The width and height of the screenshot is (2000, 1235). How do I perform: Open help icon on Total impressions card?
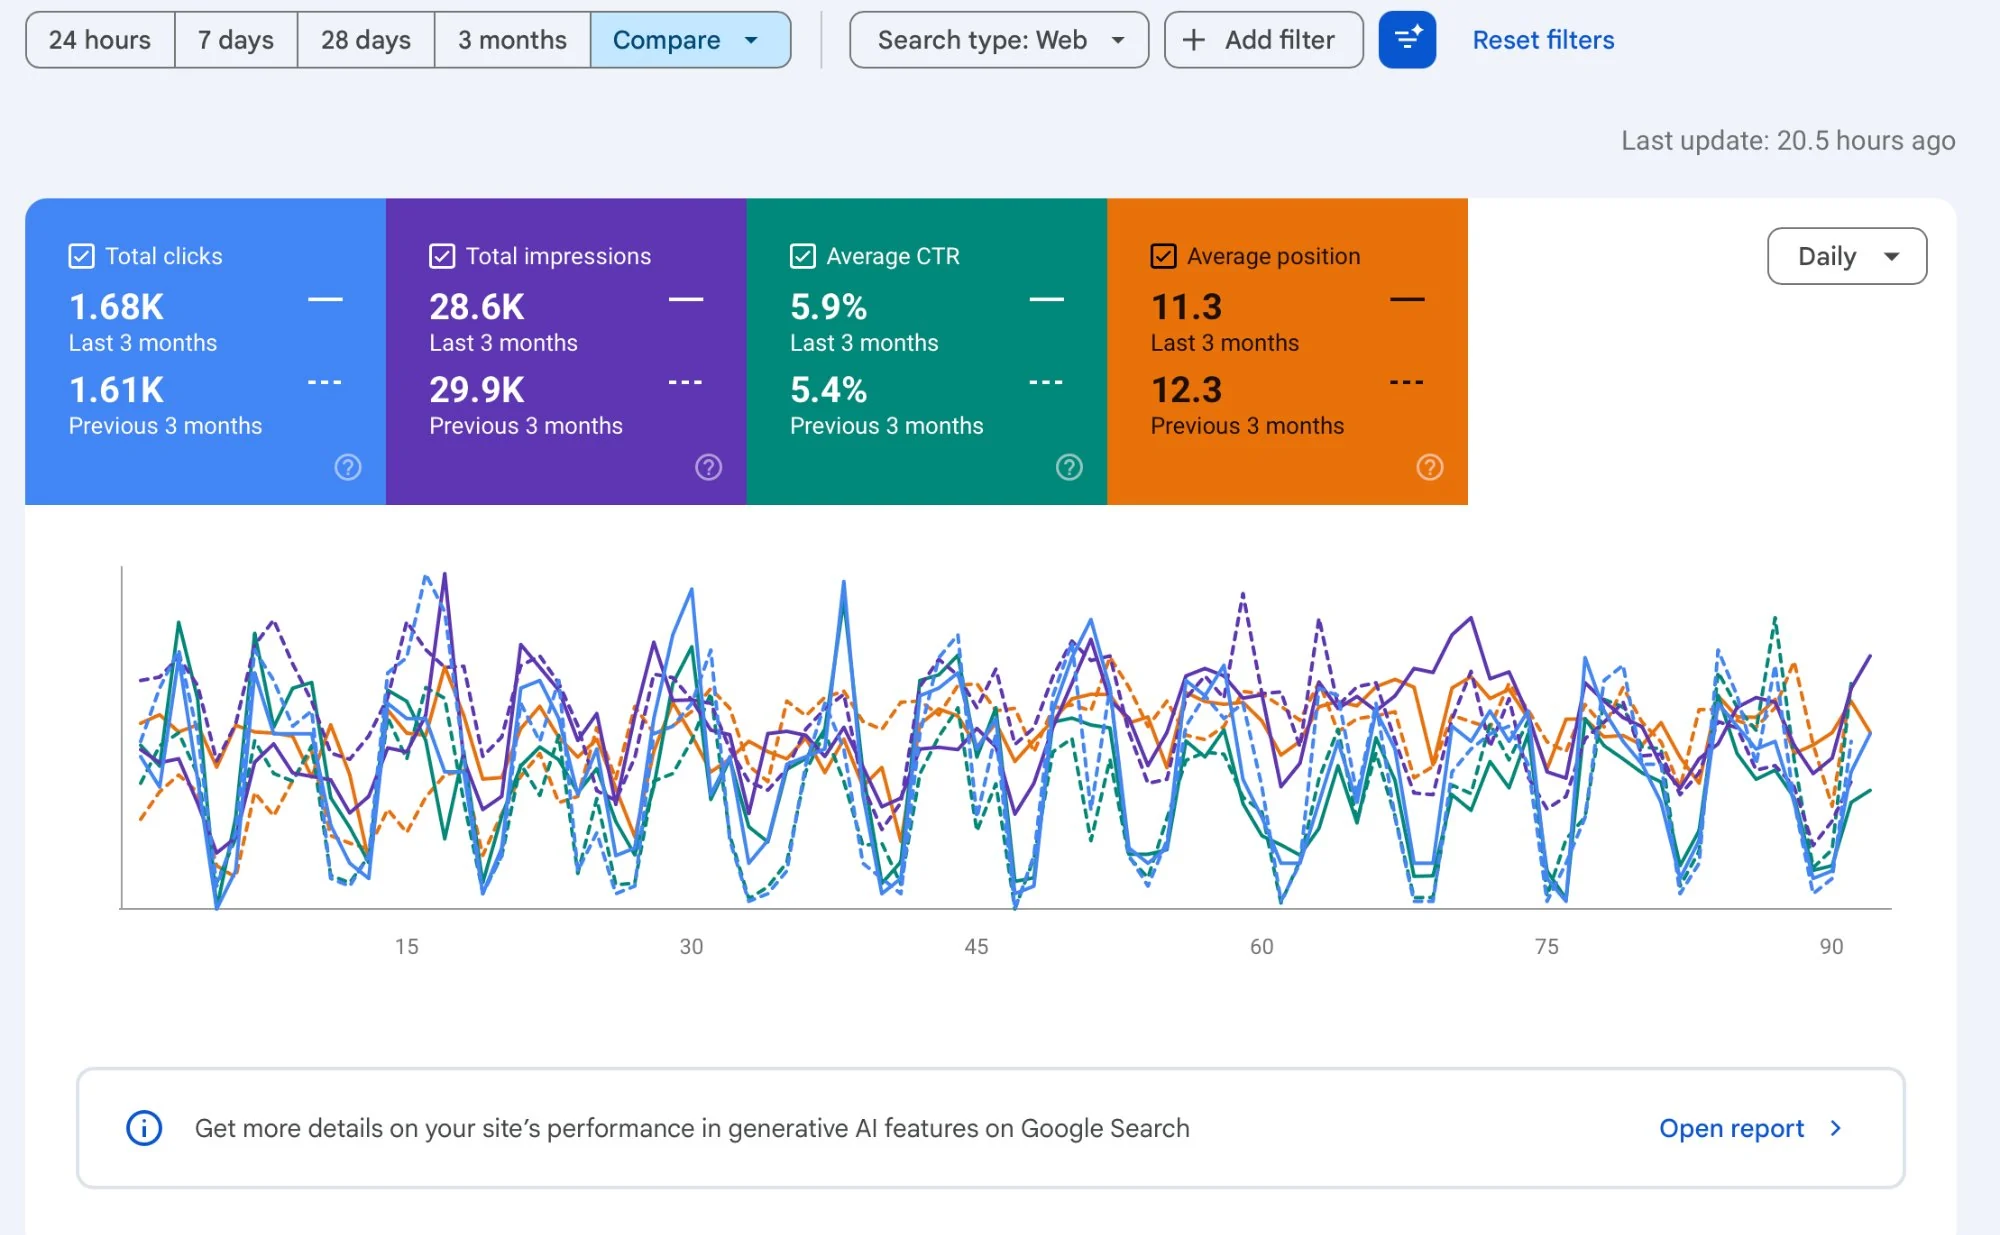pos(709,467)
